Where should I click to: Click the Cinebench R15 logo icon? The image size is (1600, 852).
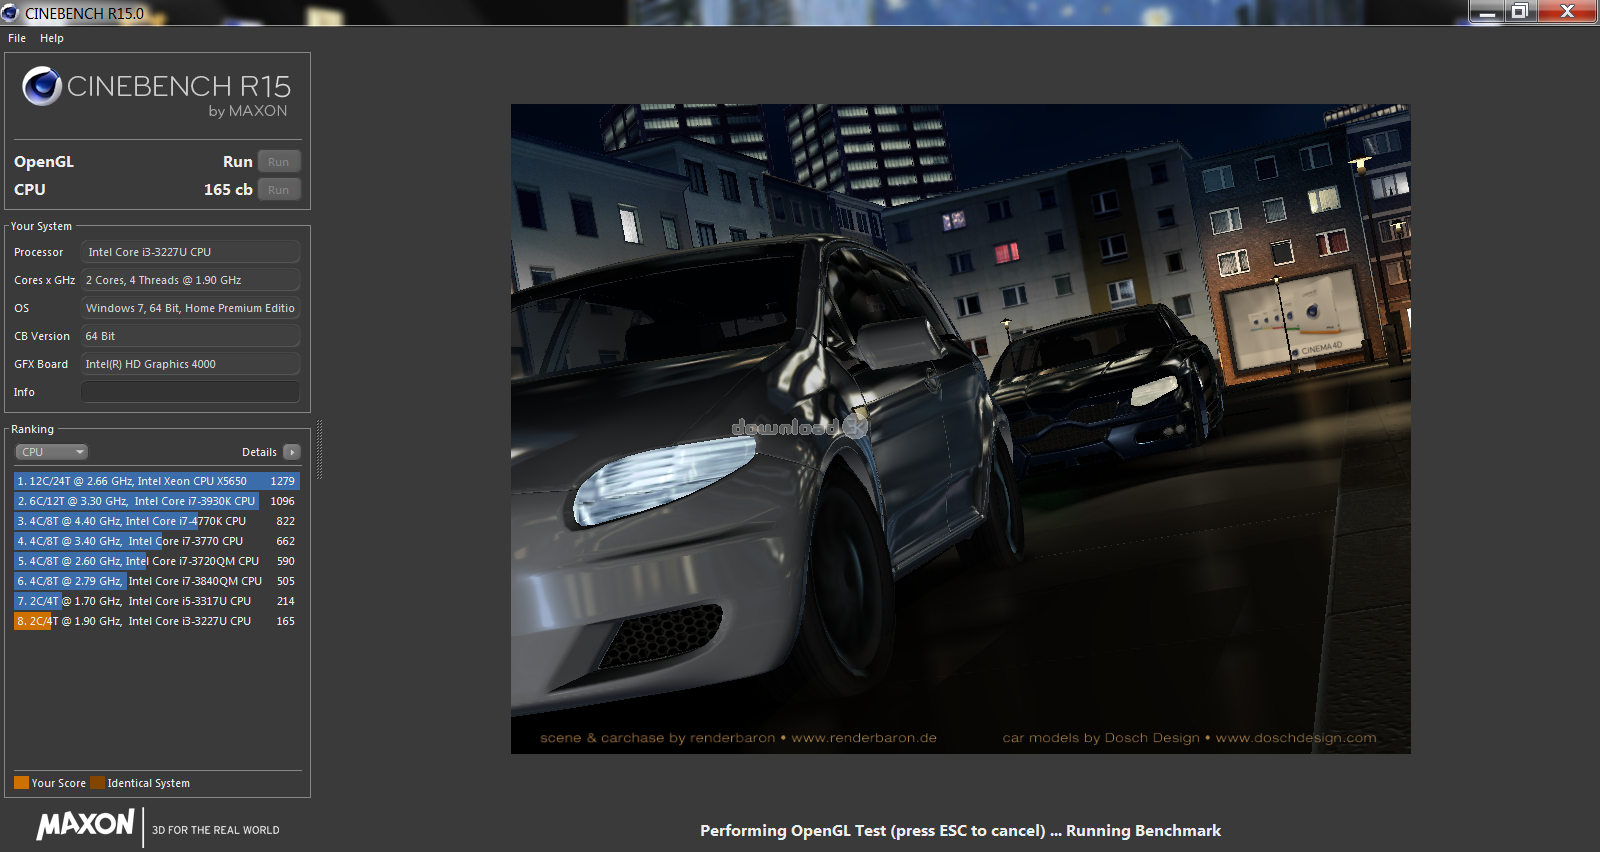point(42,86)
